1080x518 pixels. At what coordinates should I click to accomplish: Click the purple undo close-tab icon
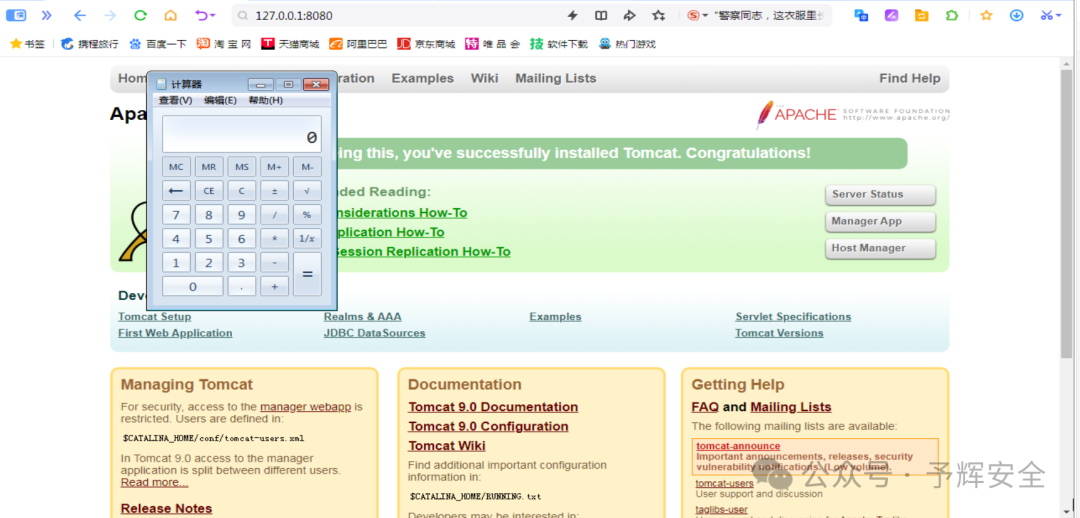(x=205, y=15)
